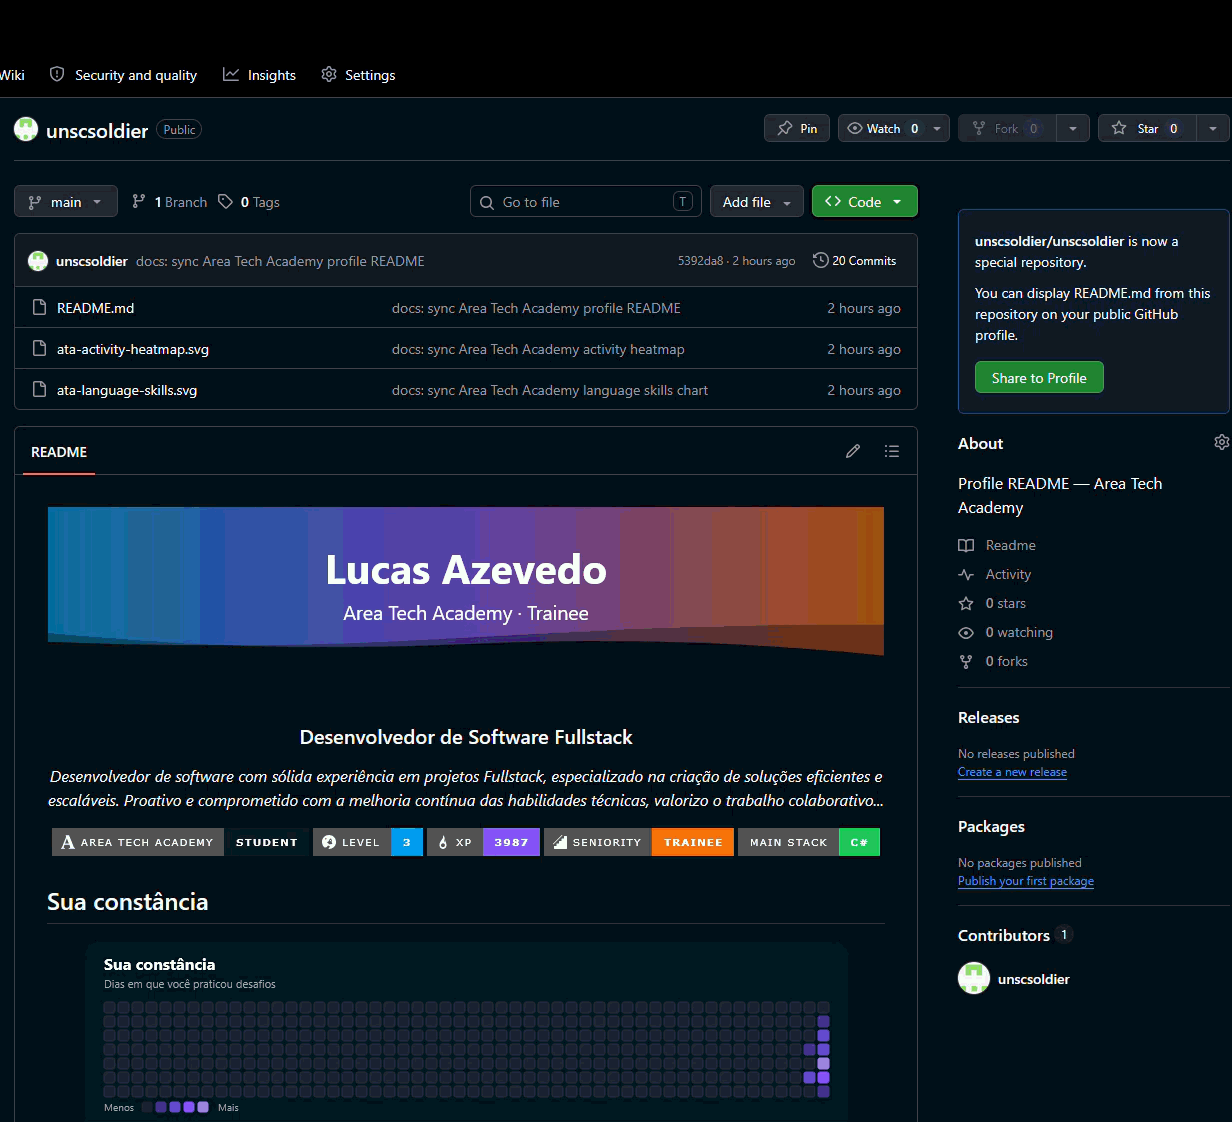Click the Lucas Azevedo banner image
The image size is (1232, 1122).
click(x=466, y=582)
